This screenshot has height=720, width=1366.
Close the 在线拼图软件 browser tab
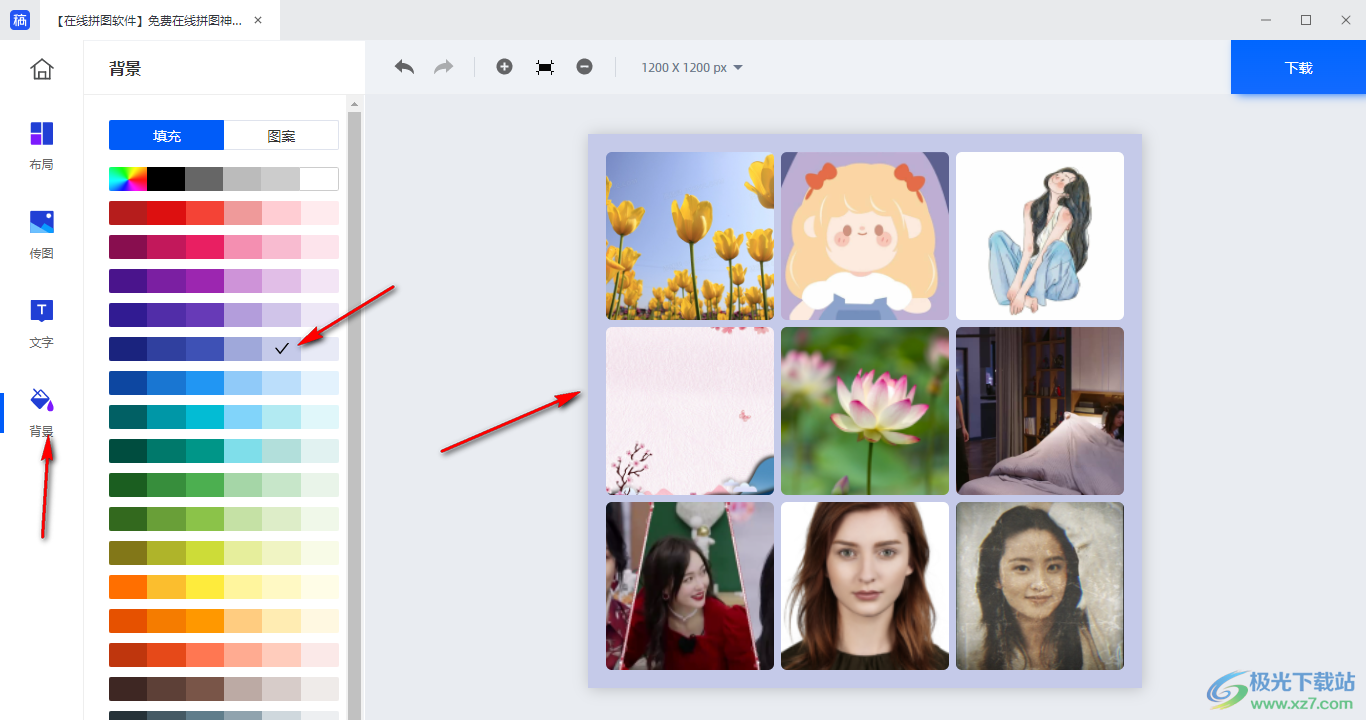pos(259,20)
